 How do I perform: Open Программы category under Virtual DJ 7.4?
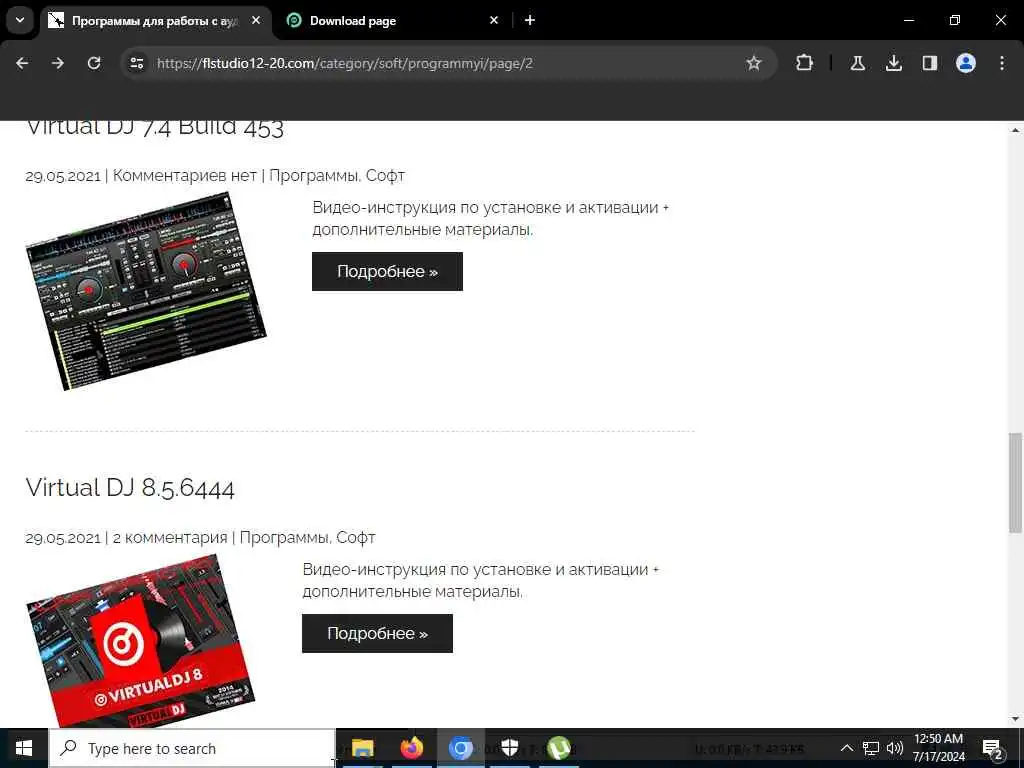click(313, 176)
